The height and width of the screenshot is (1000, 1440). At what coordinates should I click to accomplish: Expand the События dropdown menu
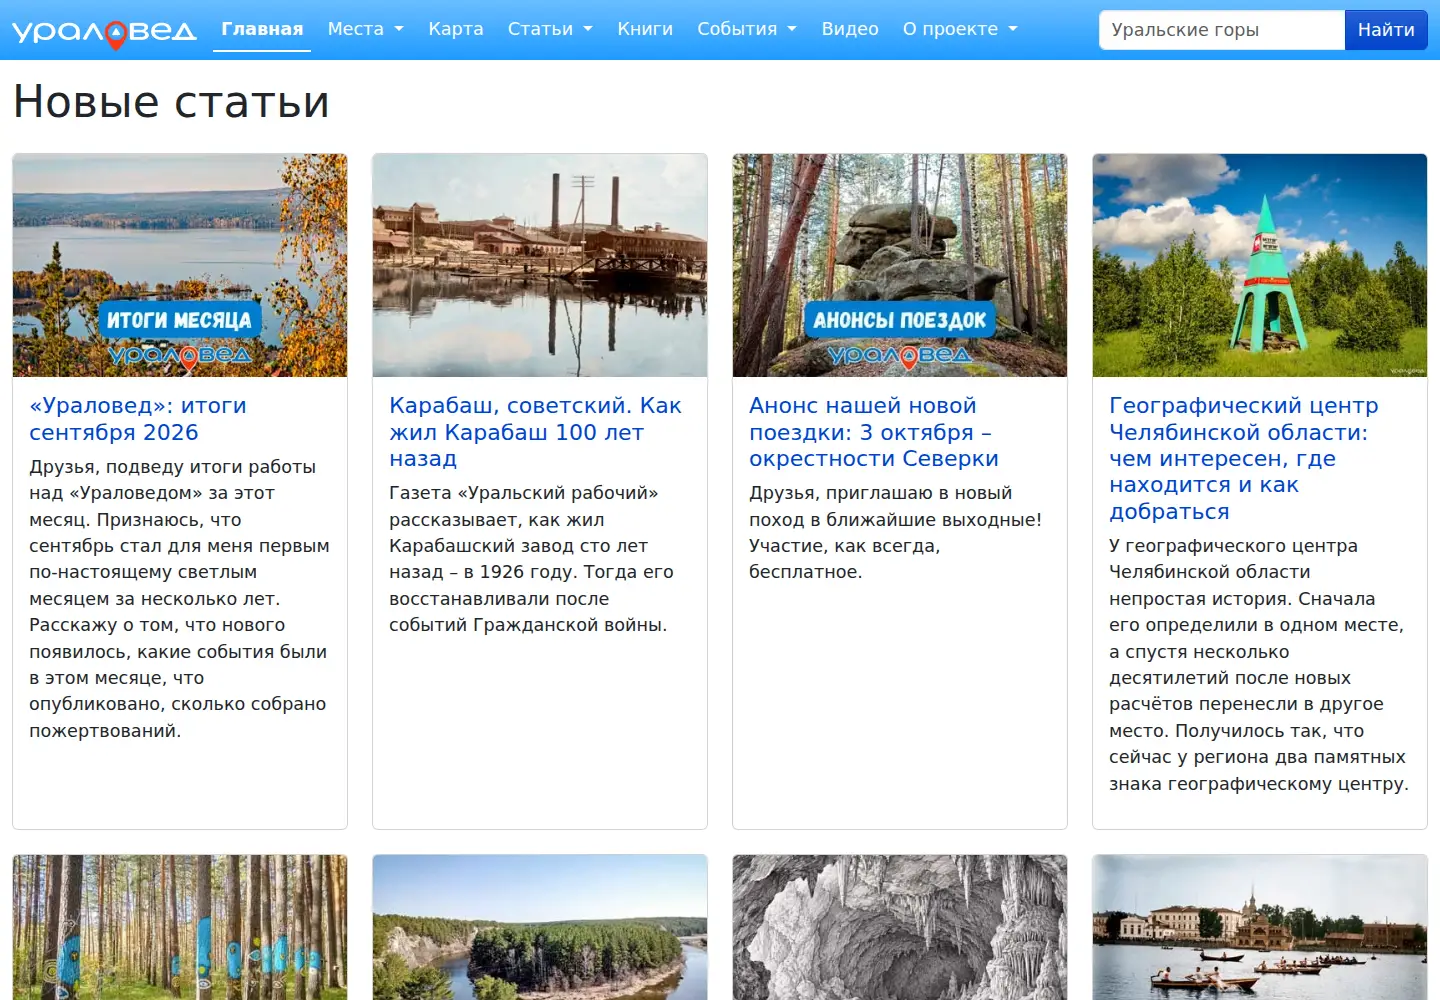tap(747, 29)
